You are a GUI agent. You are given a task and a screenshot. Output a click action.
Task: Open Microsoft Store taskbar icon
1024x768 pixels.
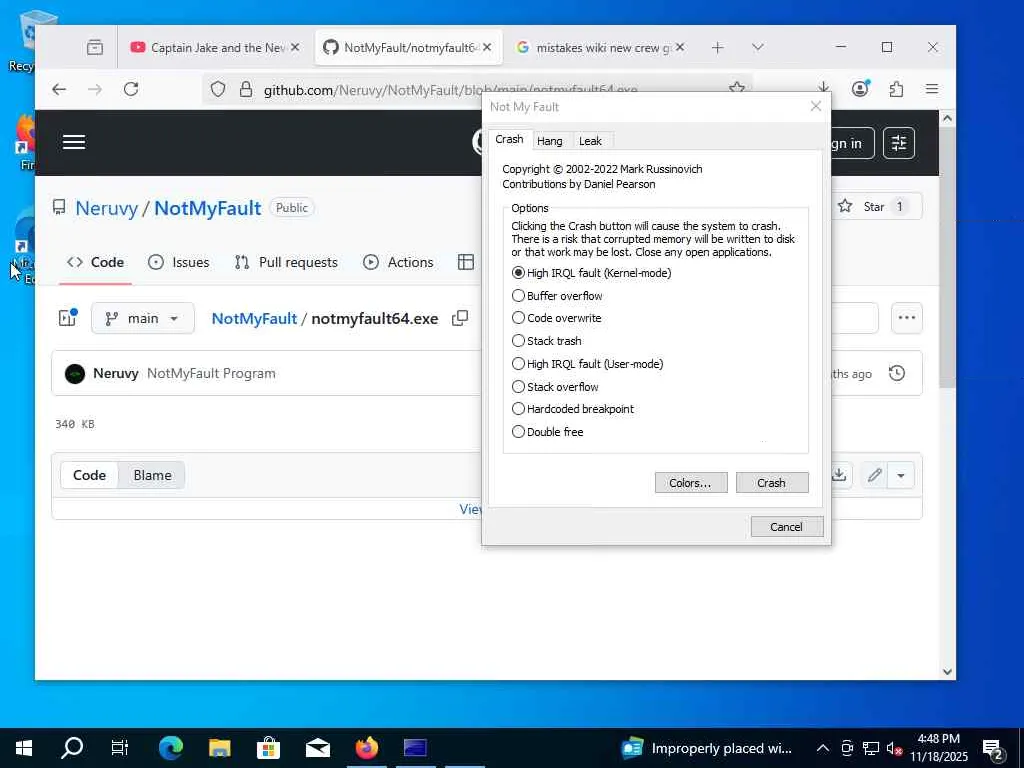268,748
